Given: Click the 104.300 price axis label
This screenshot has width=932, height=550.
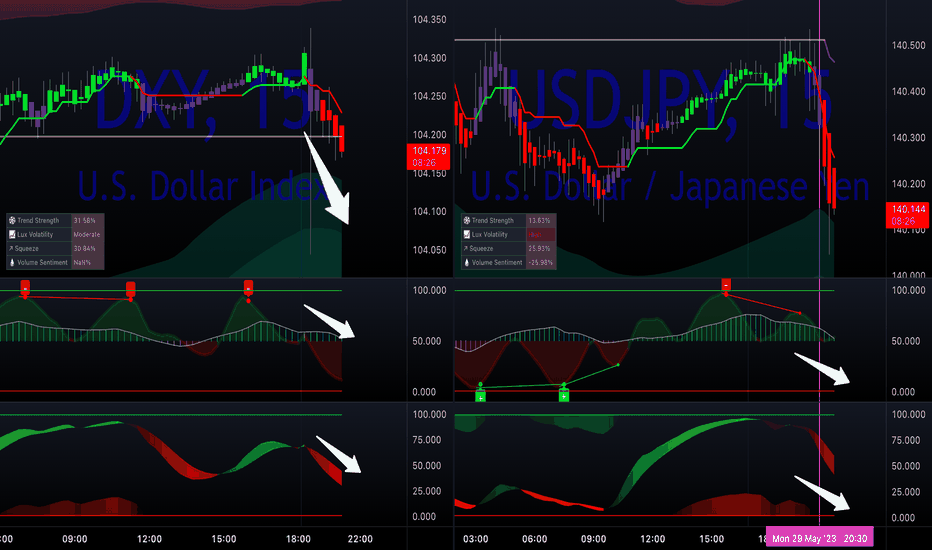Looking at the screenshot, I should pos(429,58).
